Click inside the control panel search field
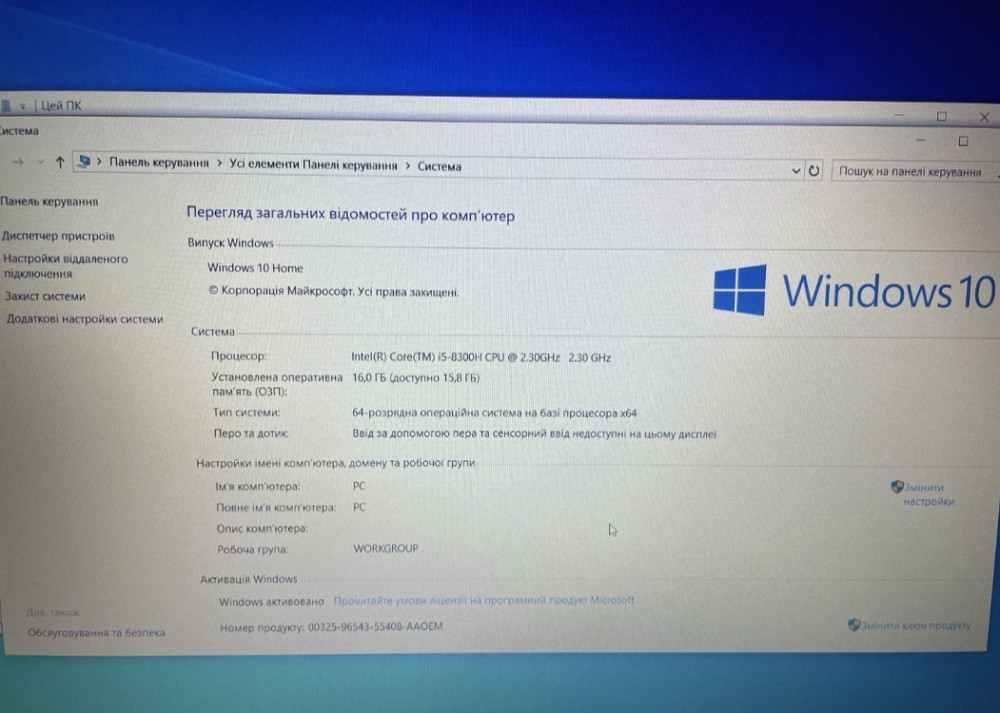 click(915, 171)
